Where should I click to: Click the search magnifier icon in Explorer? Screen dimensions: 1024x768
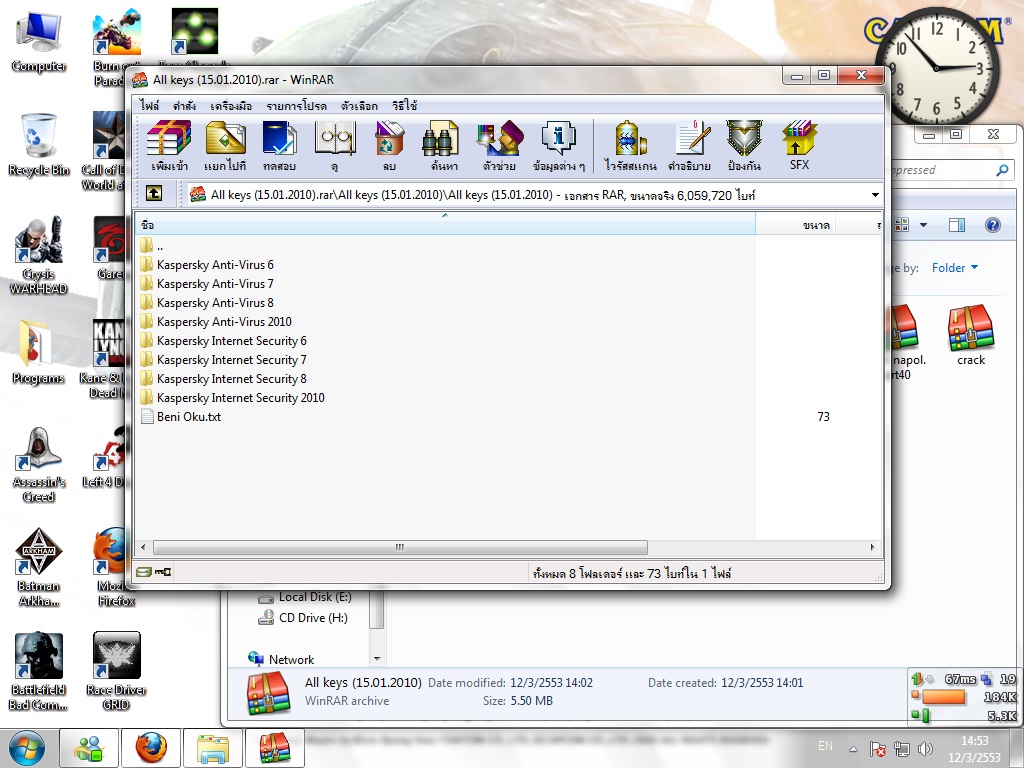1002,170
